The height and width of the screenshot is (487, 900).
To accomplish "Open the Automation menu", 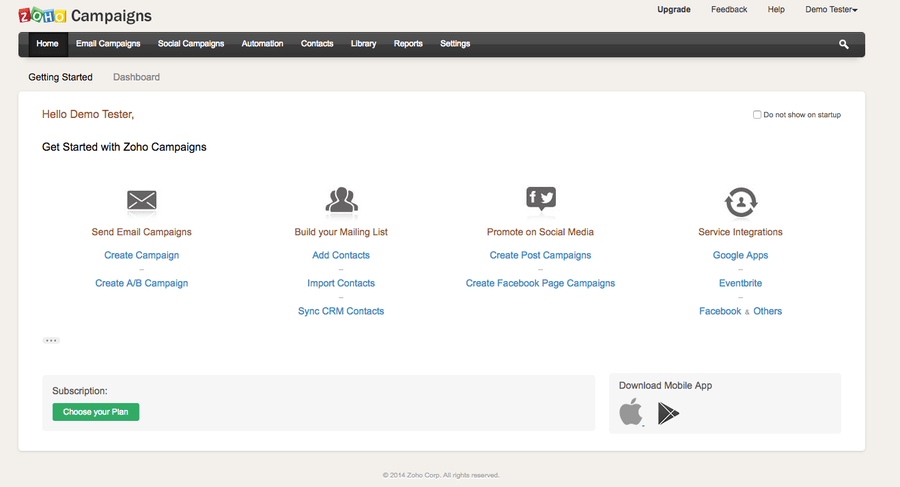I will coord(262,44).
